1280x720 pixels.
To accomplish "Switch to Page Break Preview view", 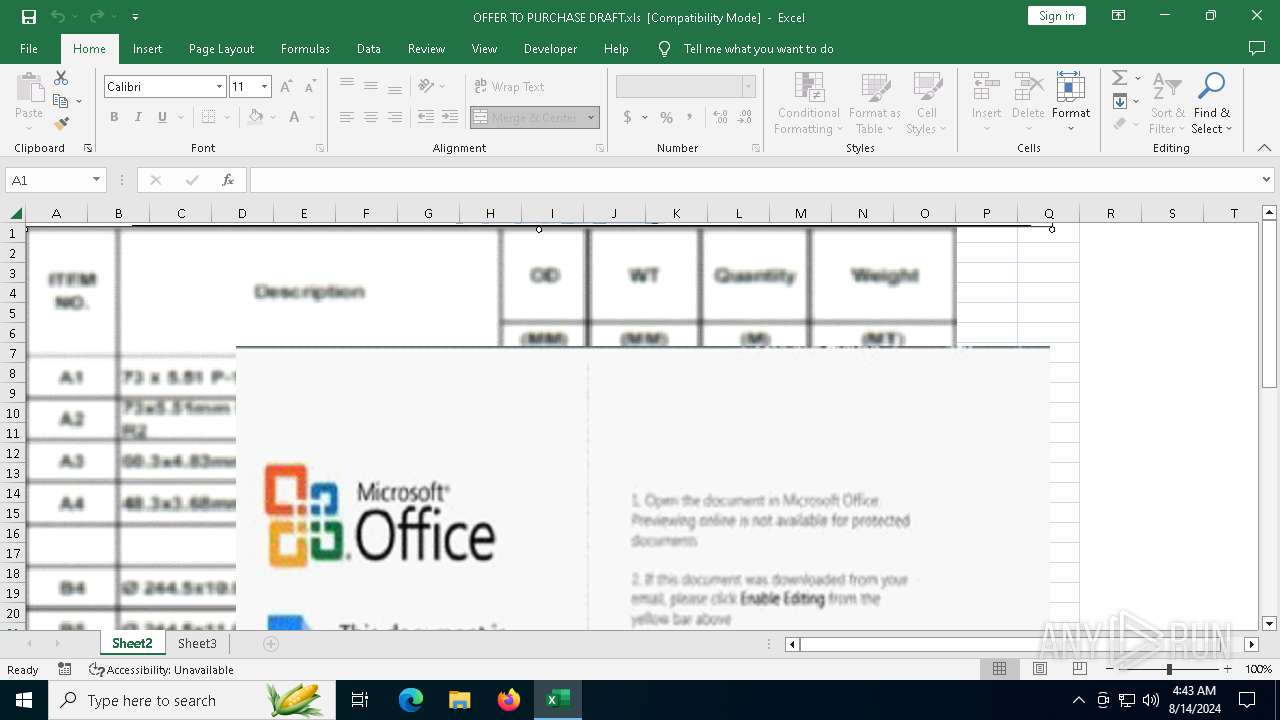I will 1079,669.
